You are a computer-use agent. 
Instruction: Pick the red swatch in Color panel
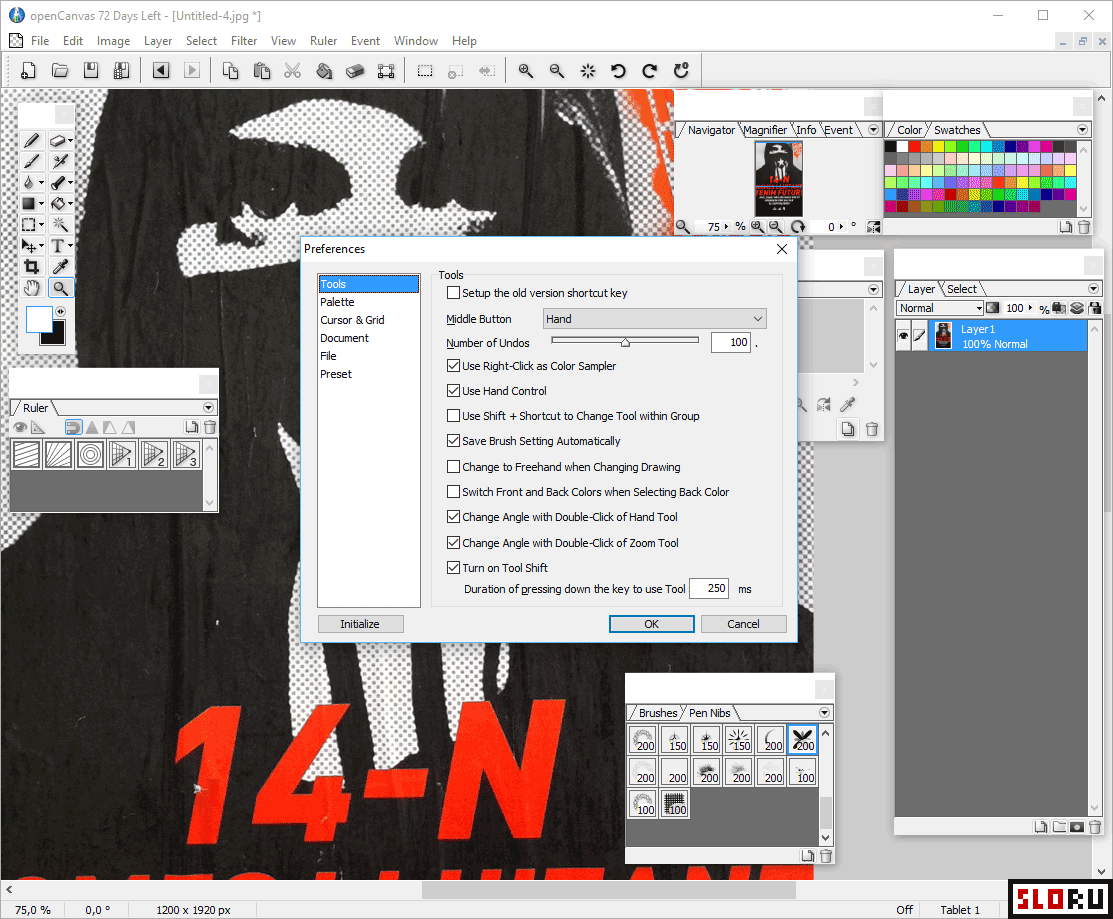[x=914, y=147]
